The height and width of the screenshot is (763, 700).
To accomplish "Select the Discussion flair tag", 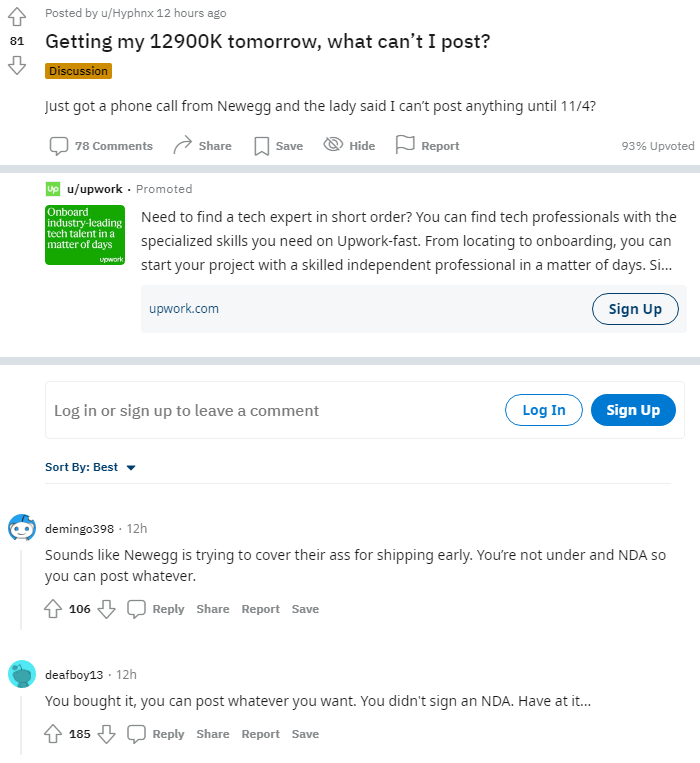I will 78,71.
